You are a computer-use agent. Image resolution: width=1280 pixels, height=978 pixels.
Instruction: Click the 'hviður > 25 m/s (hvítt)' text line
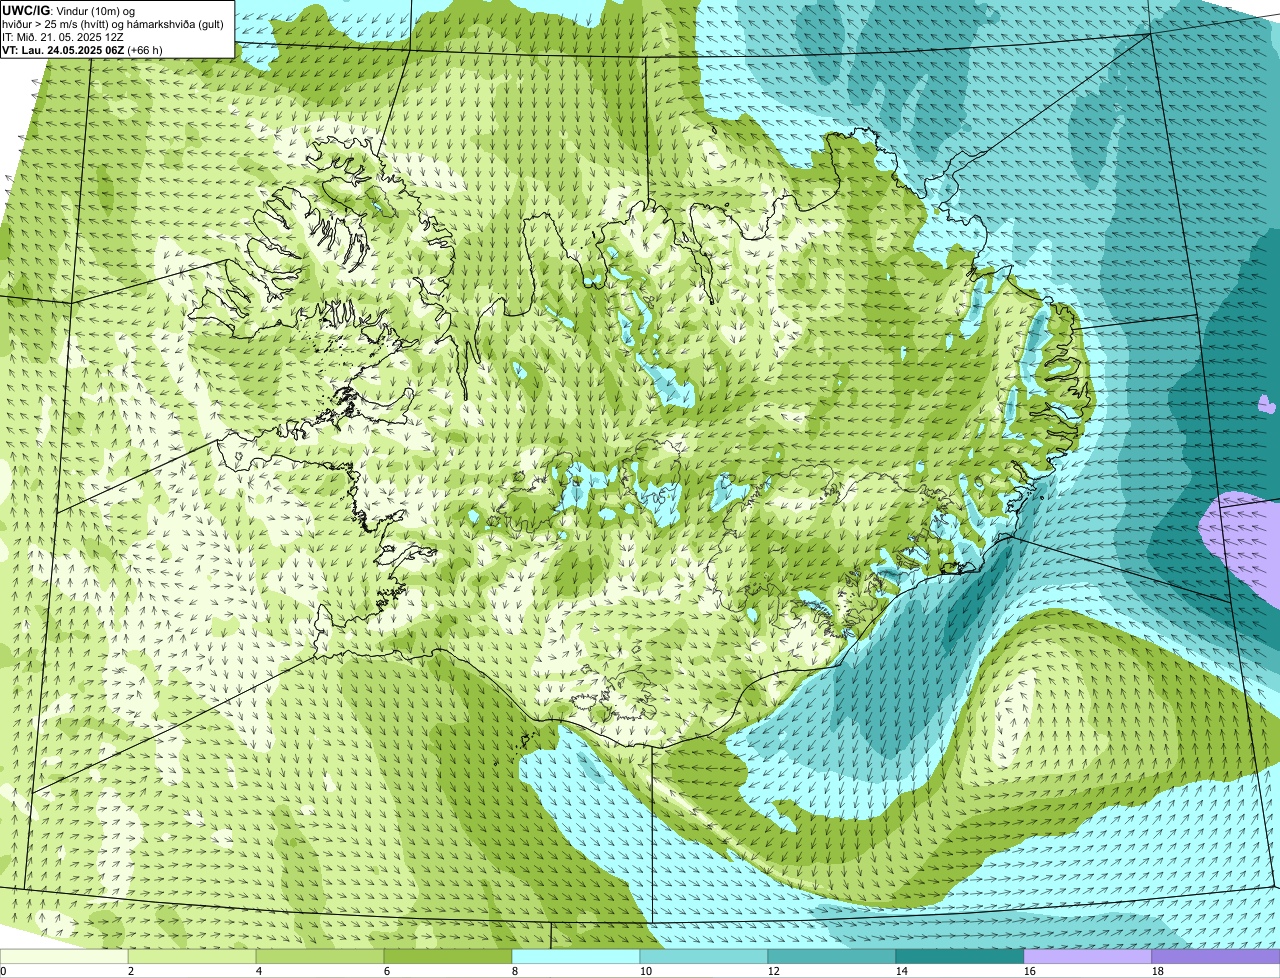point(112,23)
